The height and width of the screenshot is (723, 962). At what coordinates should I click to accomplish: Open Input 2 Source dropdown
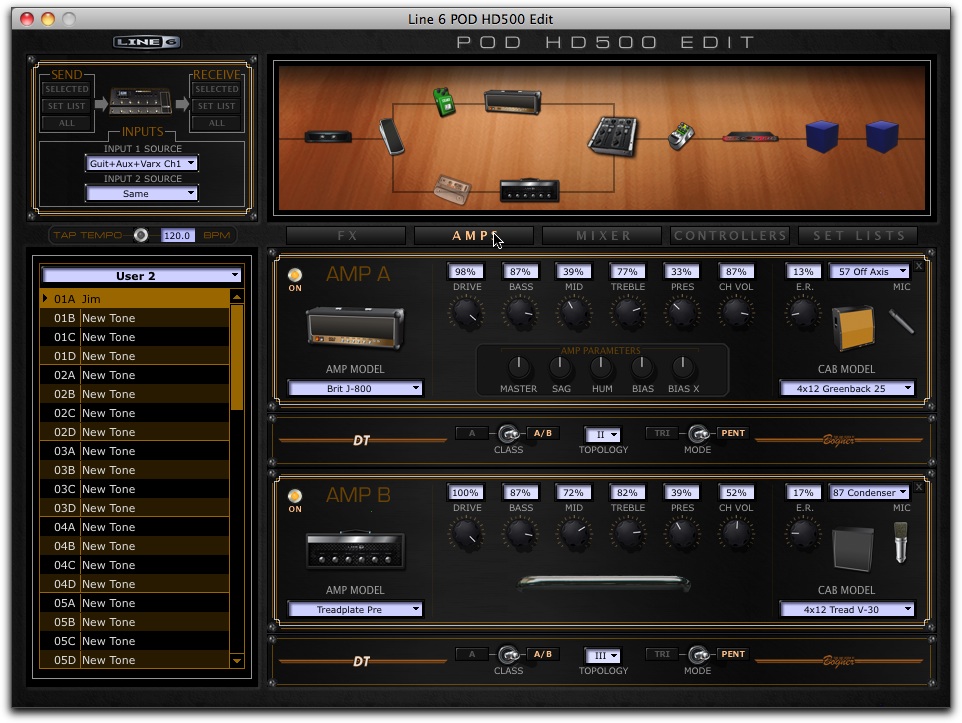coord(142,193)
